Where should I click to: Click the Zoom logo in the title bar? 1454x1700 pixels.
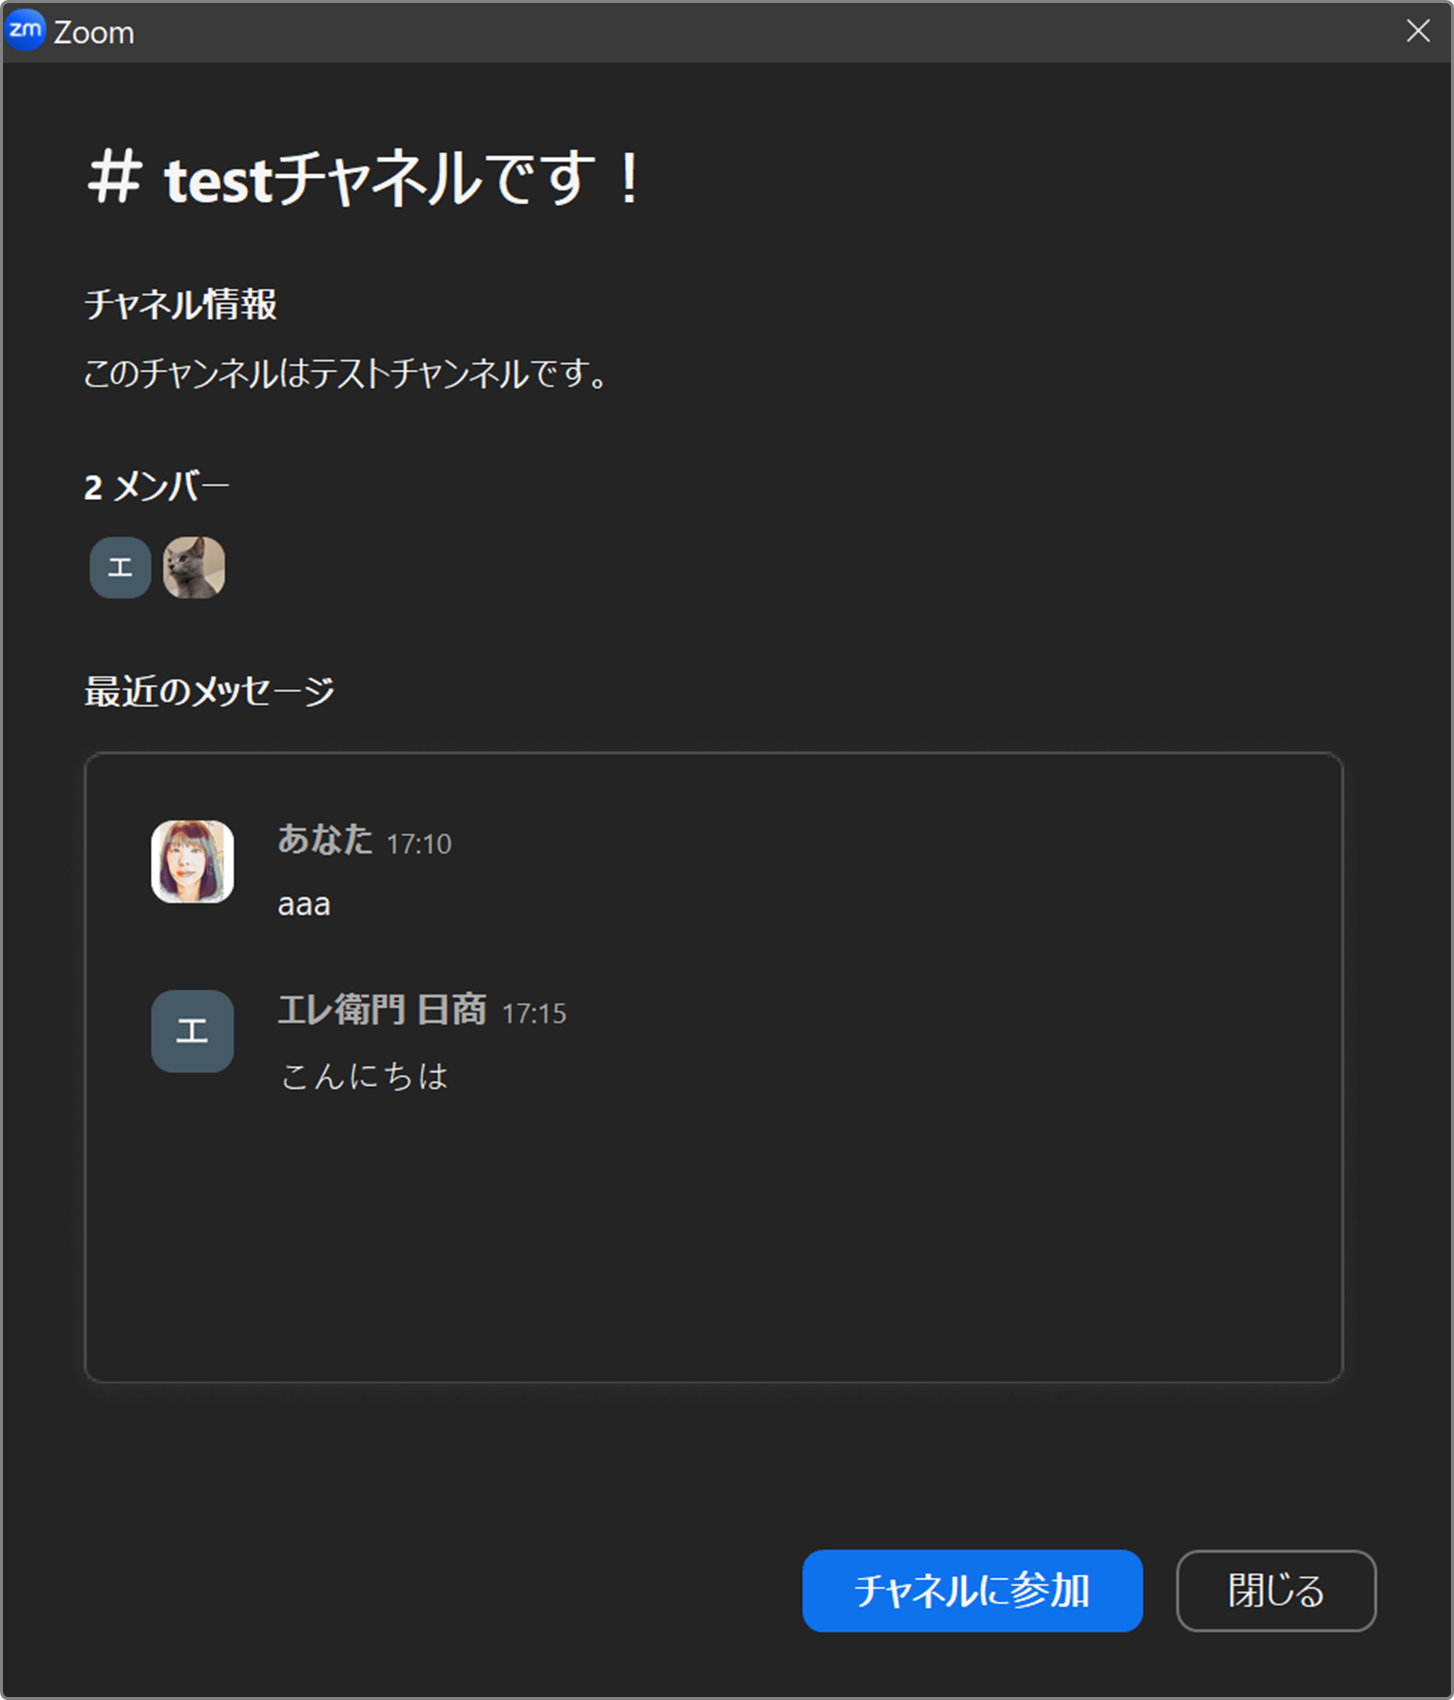coord(25,31)
